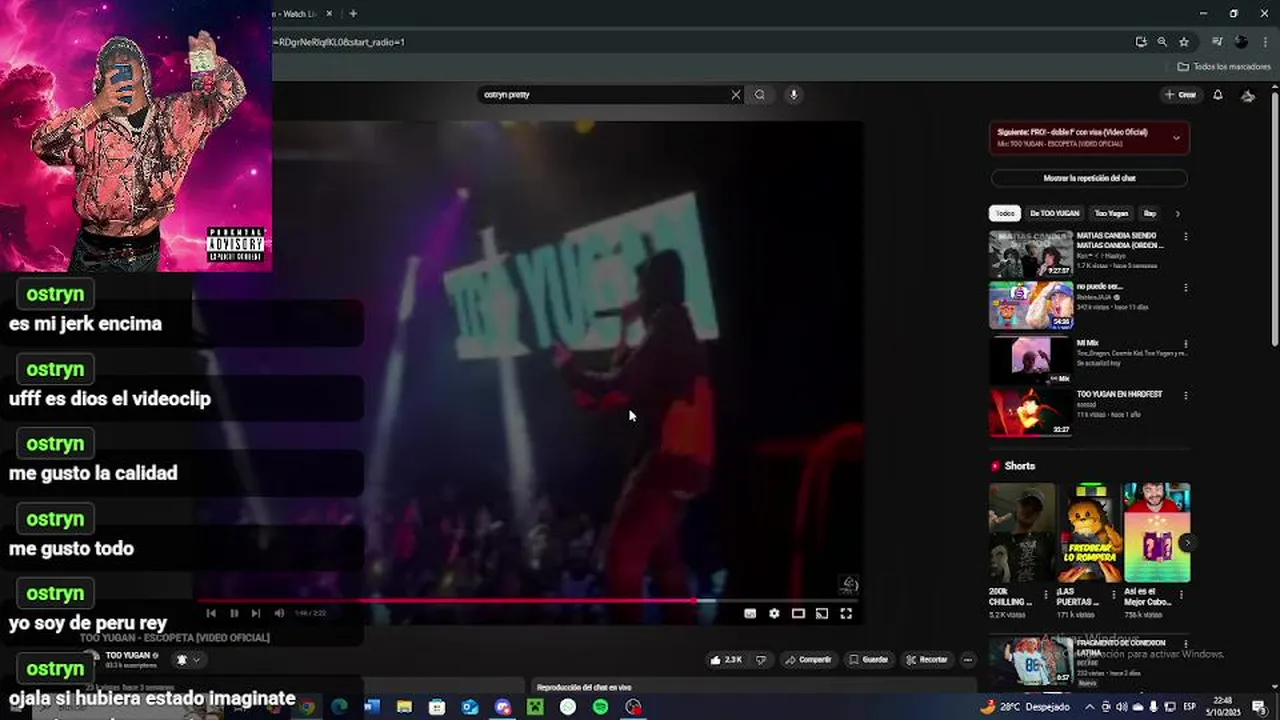Open options for '200k CHILLING' short
The image size is (1280, 720).
click(1046, 594)
